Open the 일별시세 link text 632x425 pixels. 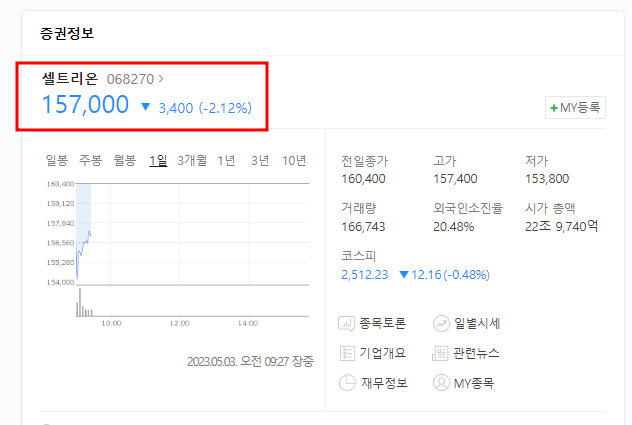click(477, 323)
